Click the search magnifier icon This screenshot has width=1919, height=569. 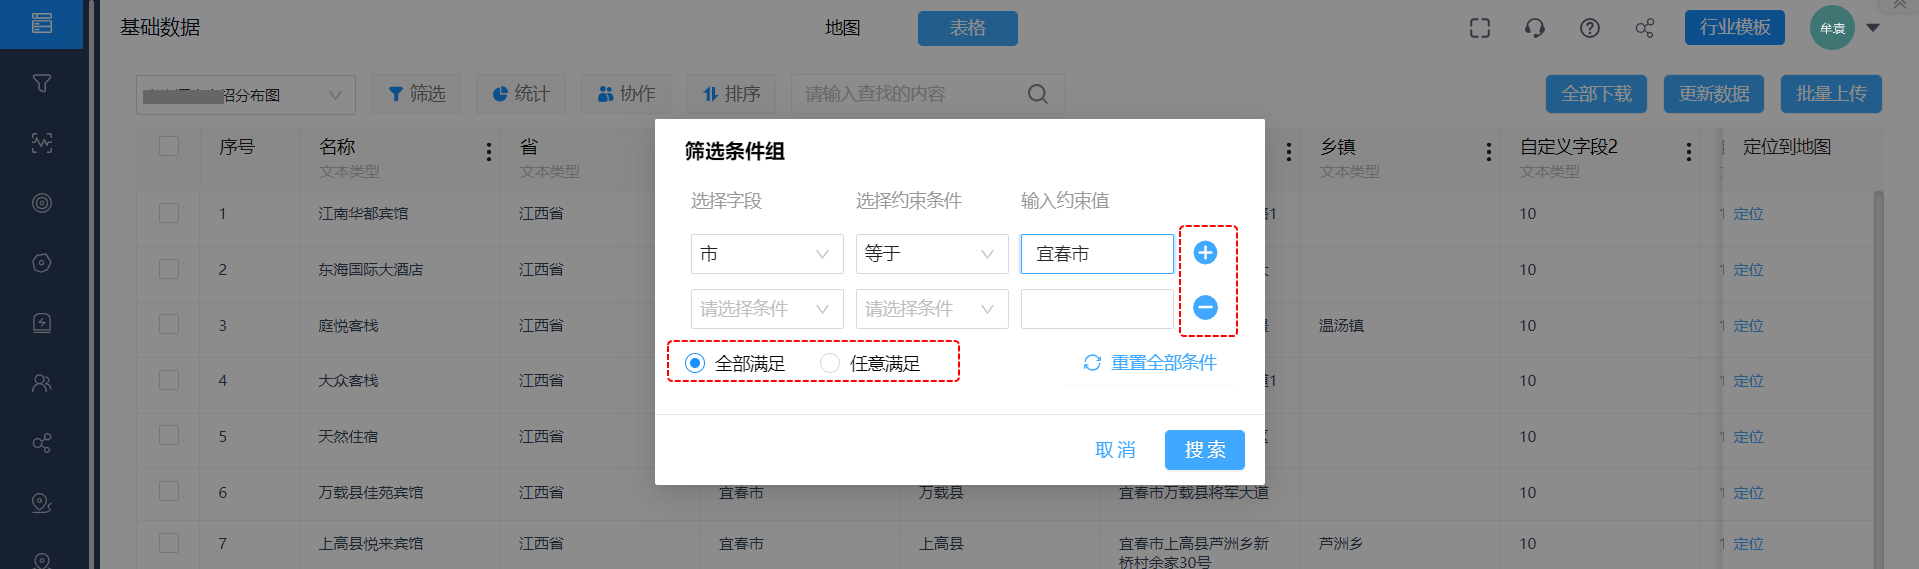point(1038,94)
